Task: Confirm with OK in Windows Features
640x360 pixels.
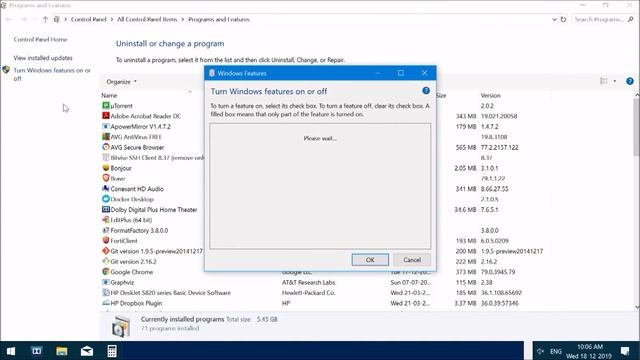Action: 370,260
